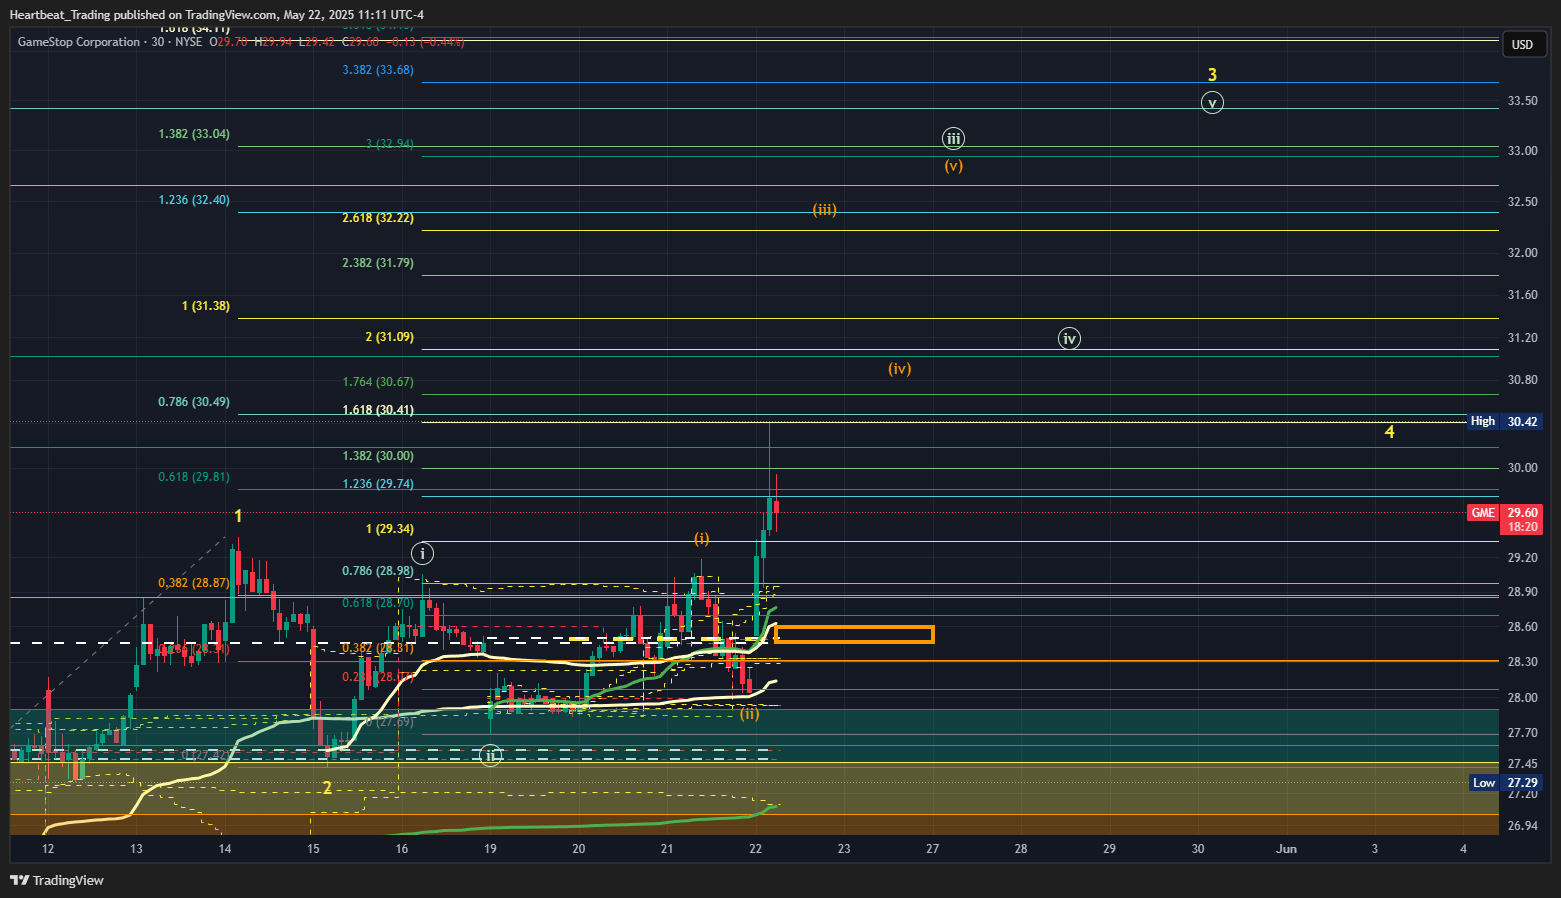Click 28.60 on the price scale
The height and width of the screenshot is (898, 1561).
(x=1523, y=627)
